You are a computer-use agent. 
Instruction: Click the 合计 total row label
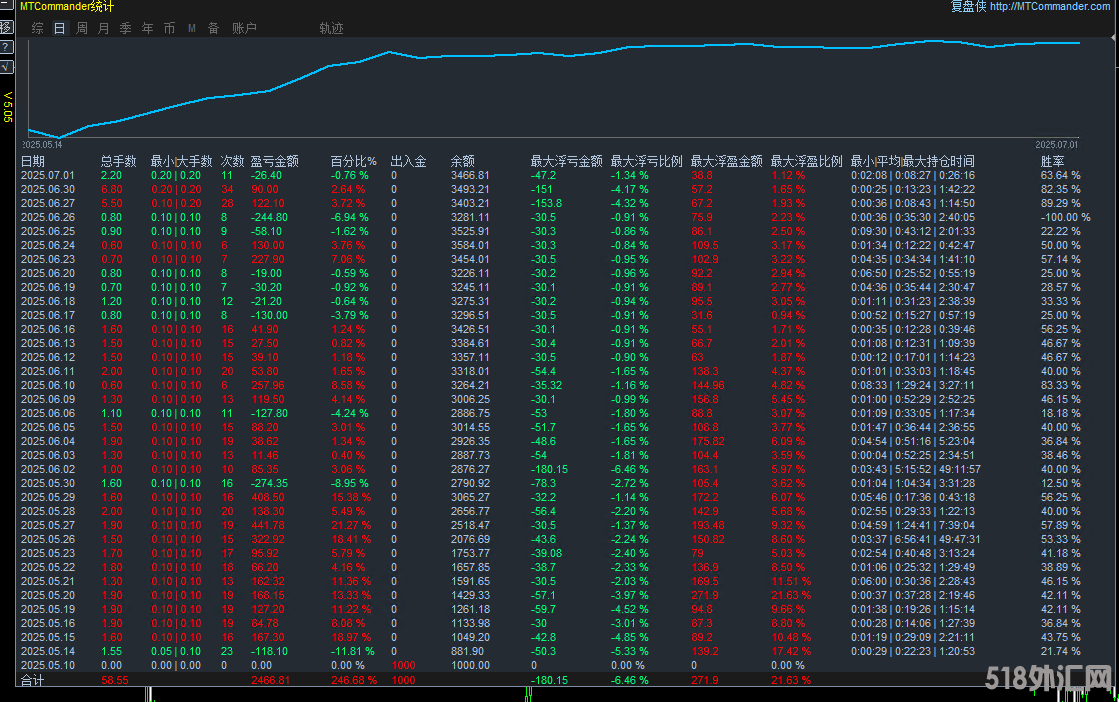pos(33,681)
